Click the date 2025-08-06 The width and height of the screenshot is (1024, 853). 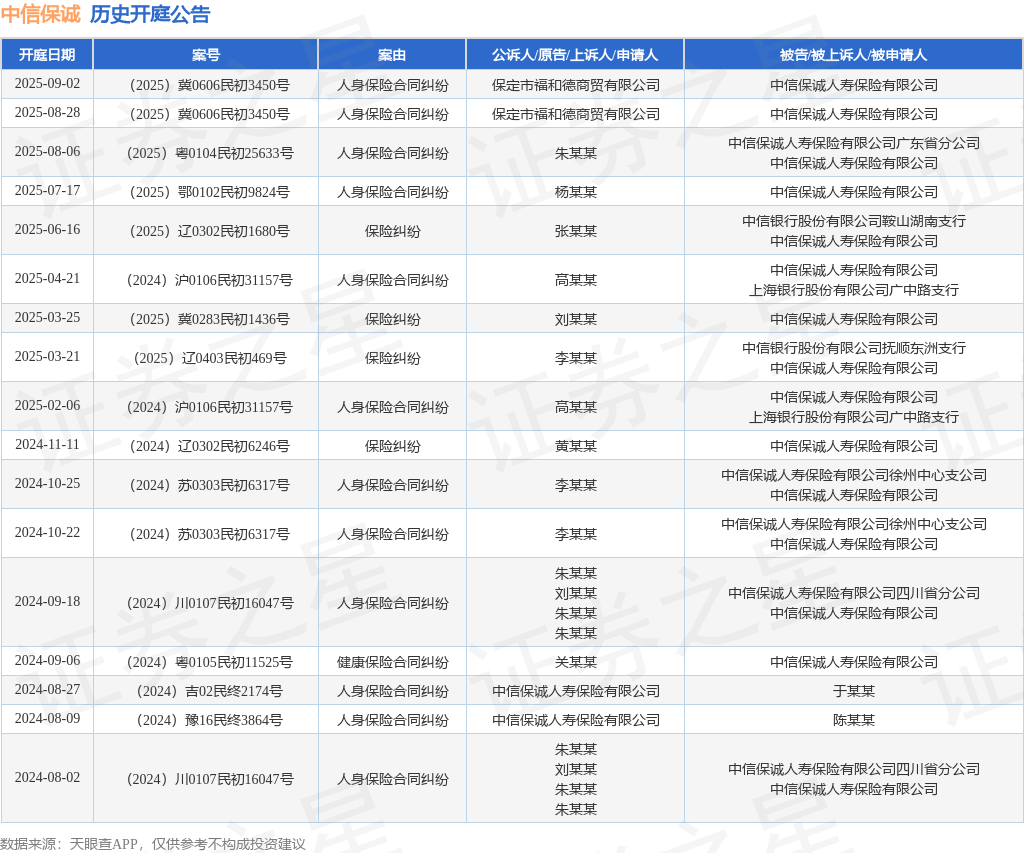click(47, 152)
